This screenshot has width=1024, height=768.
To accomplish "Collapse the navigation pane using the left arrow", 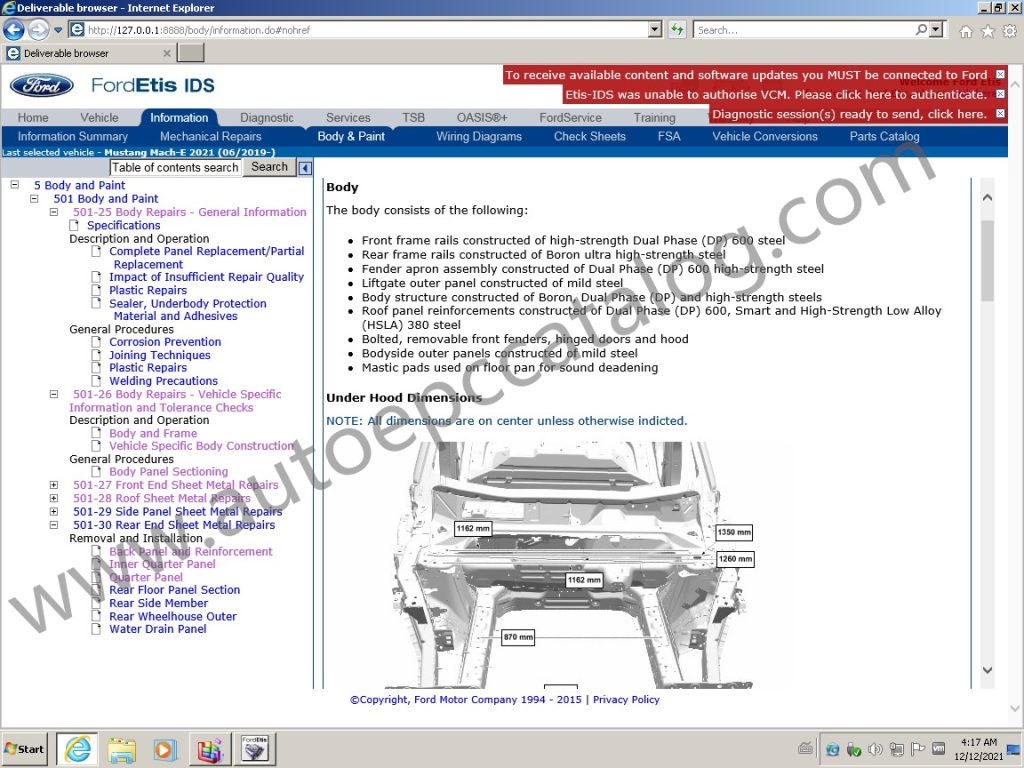I will (x=306, y=167).
